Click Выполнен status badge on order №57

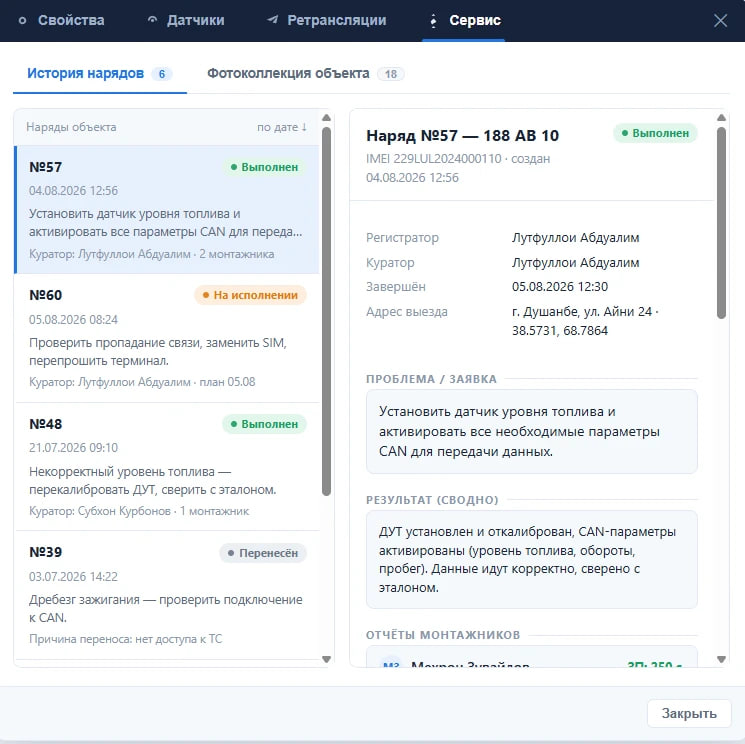click(265, 167)
